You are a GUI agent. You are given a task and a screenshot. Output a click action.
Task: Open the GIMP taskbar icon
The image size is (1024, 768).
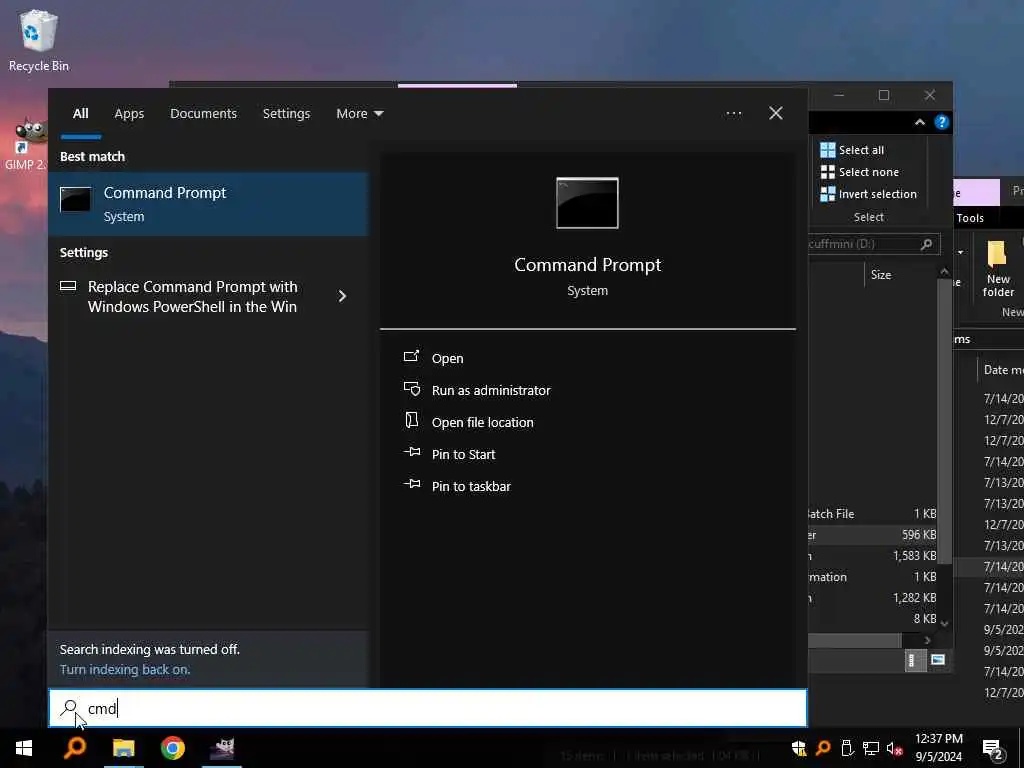(x=222, y=748)
